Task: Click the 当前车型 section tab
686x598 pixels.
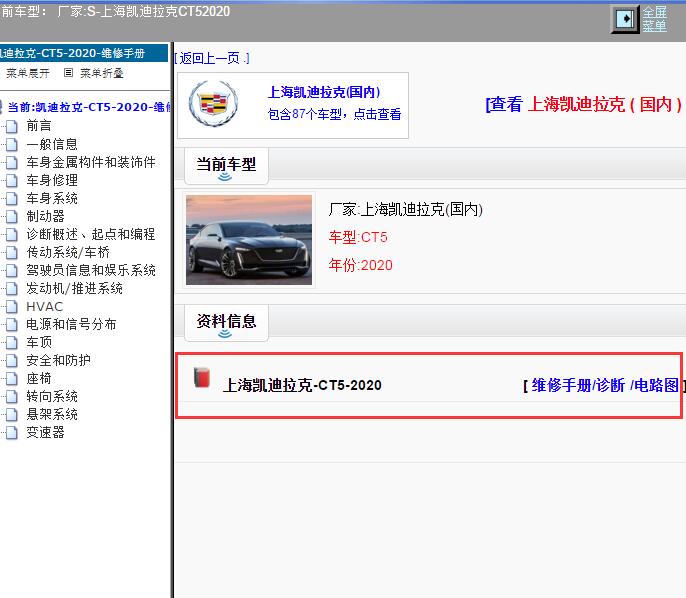Action: tap(226, 166)
